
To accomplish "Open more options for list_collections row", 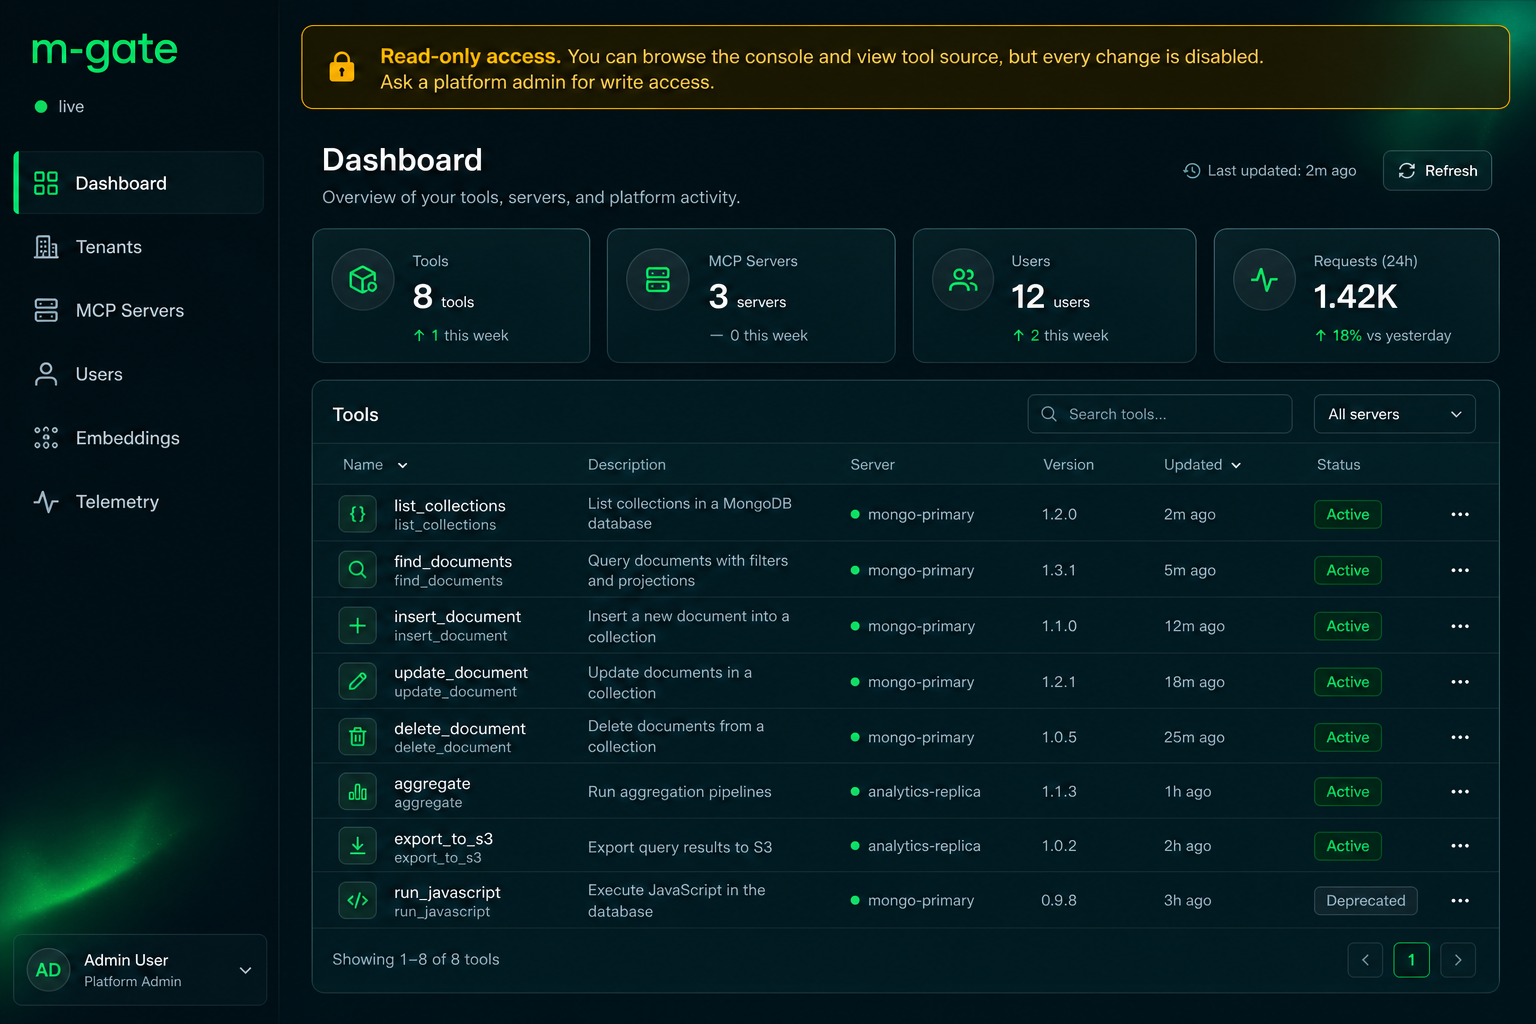I will pyautogui.click(x=1460, y=514).
